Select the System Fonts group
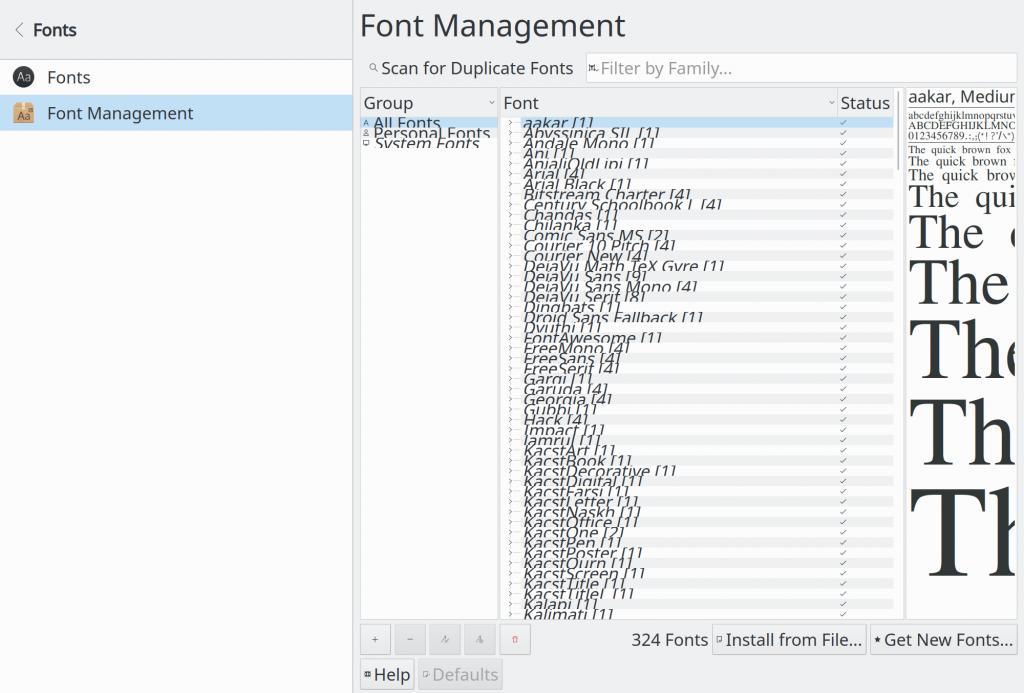The image size is (1024, 693). point(426,144)
